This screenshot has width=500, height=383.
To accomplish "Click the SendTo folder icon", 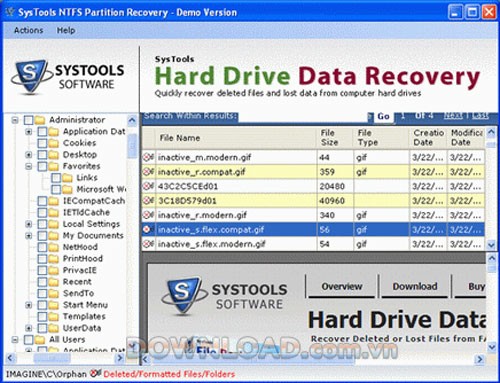I will click(53, 293).
